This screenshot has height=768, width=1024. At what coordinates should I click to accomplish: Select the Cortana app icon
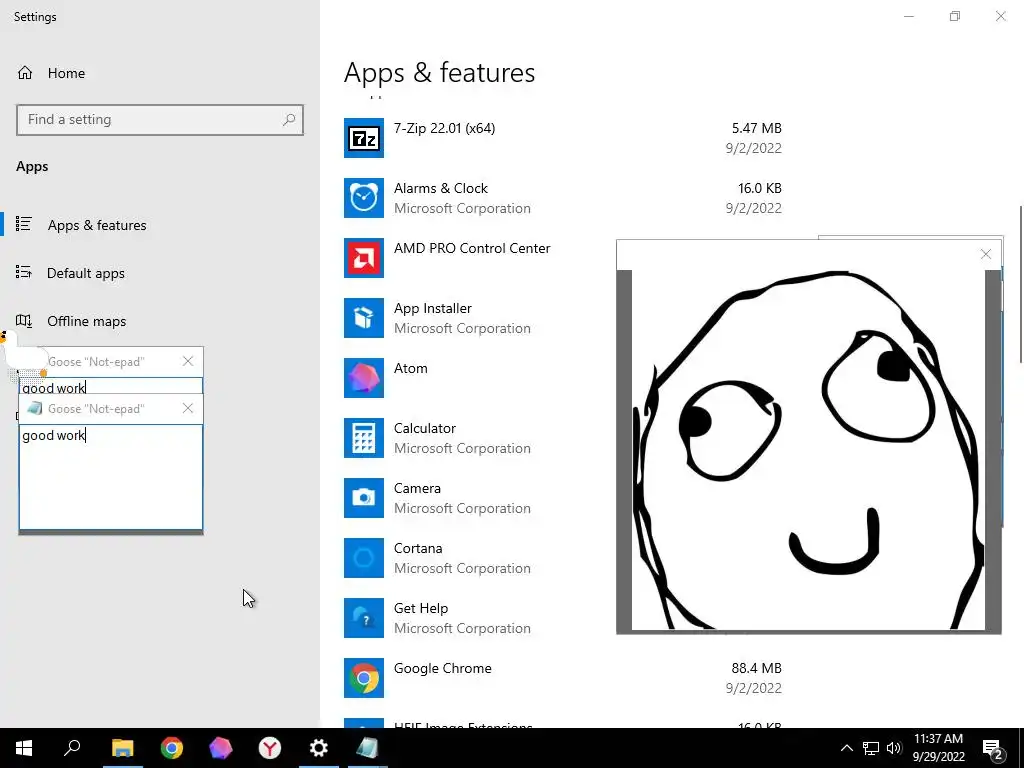click(364, 558)
